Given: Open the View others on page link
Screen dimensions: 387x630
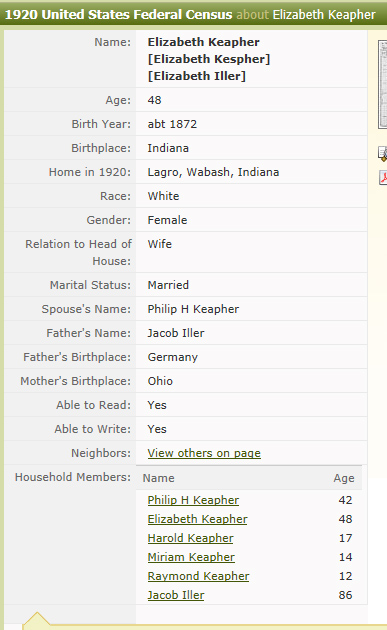Looking at the screenshot, I should [x=204, y=453].
